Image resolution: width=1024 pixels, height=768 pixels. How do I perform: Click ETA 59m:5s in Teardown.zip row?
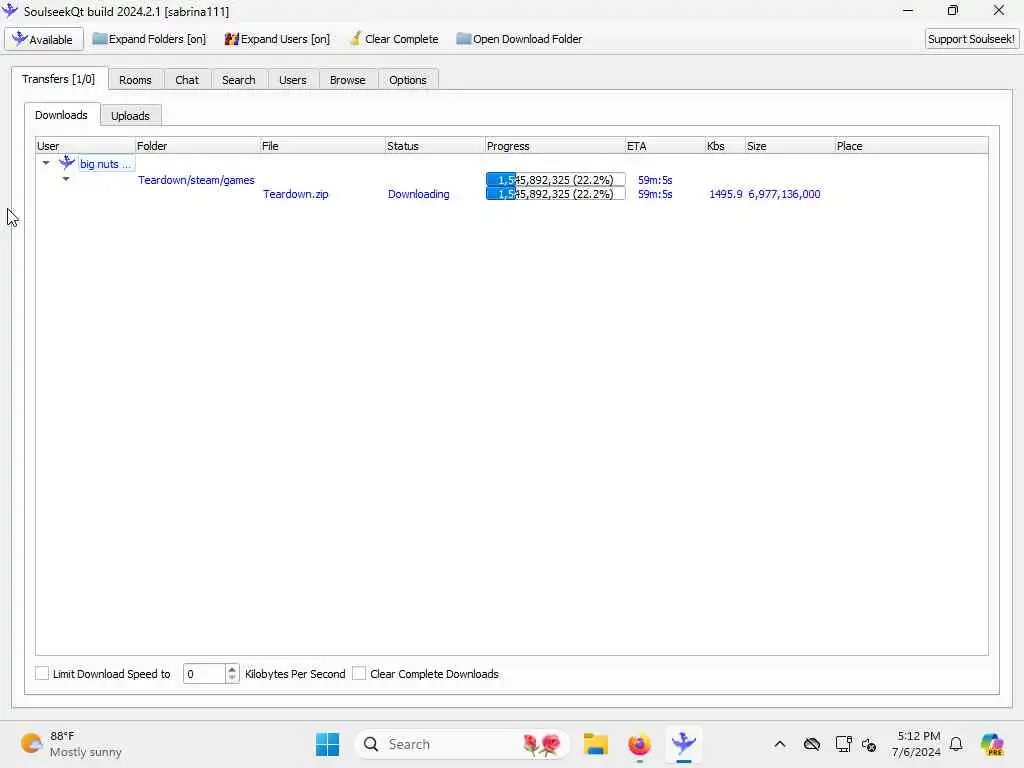pyautogui.click(x=654, y=194)
